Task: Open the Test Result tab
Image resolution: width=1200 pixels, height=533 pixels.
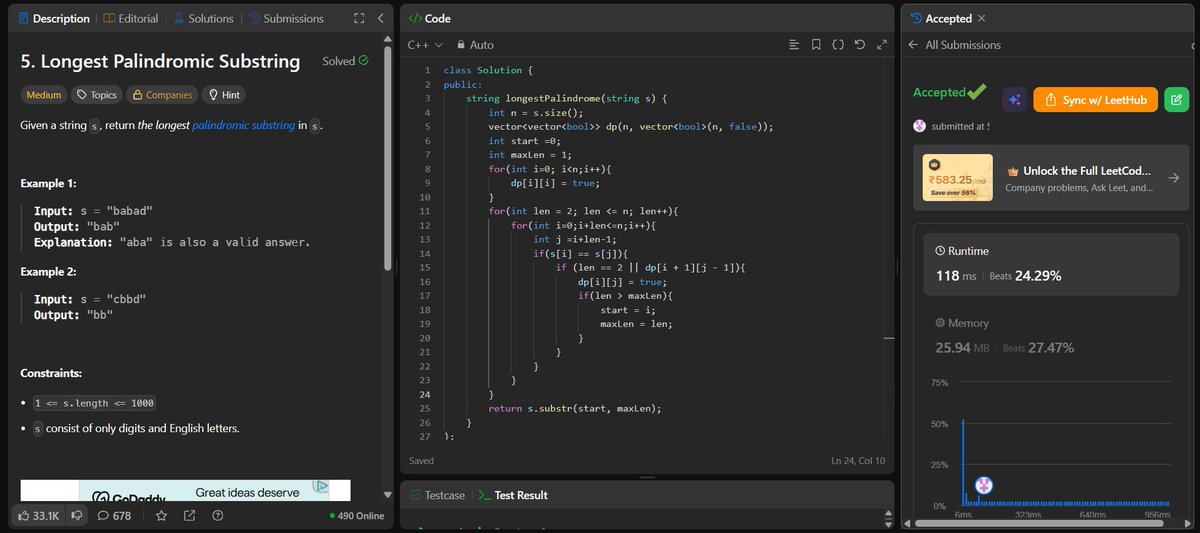Action: point(512,495)
